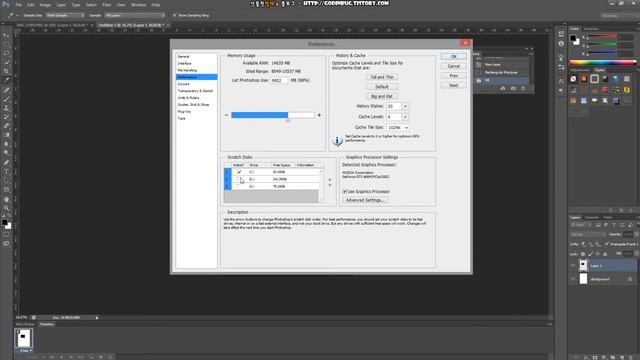Image resolution: width=640 pixels, height=360 pixels.
Task: Open the Image menu
Action: click(45, 5)
